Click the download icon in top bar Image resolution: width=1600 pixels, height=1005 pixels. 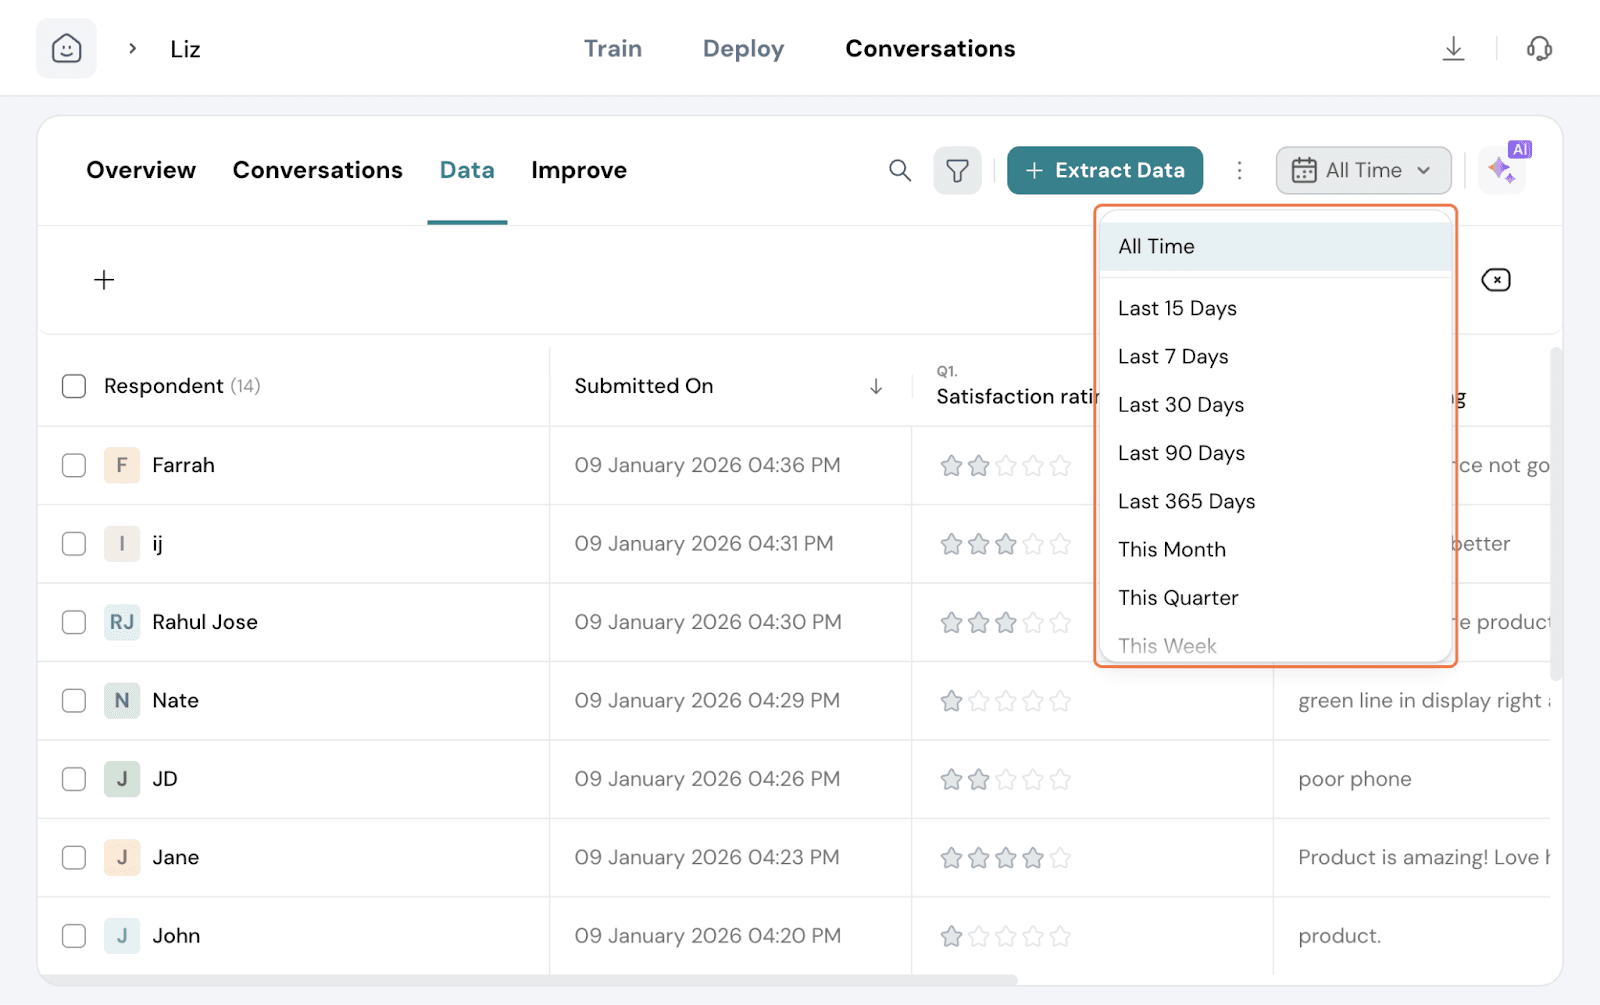[x=1453, y=48]
